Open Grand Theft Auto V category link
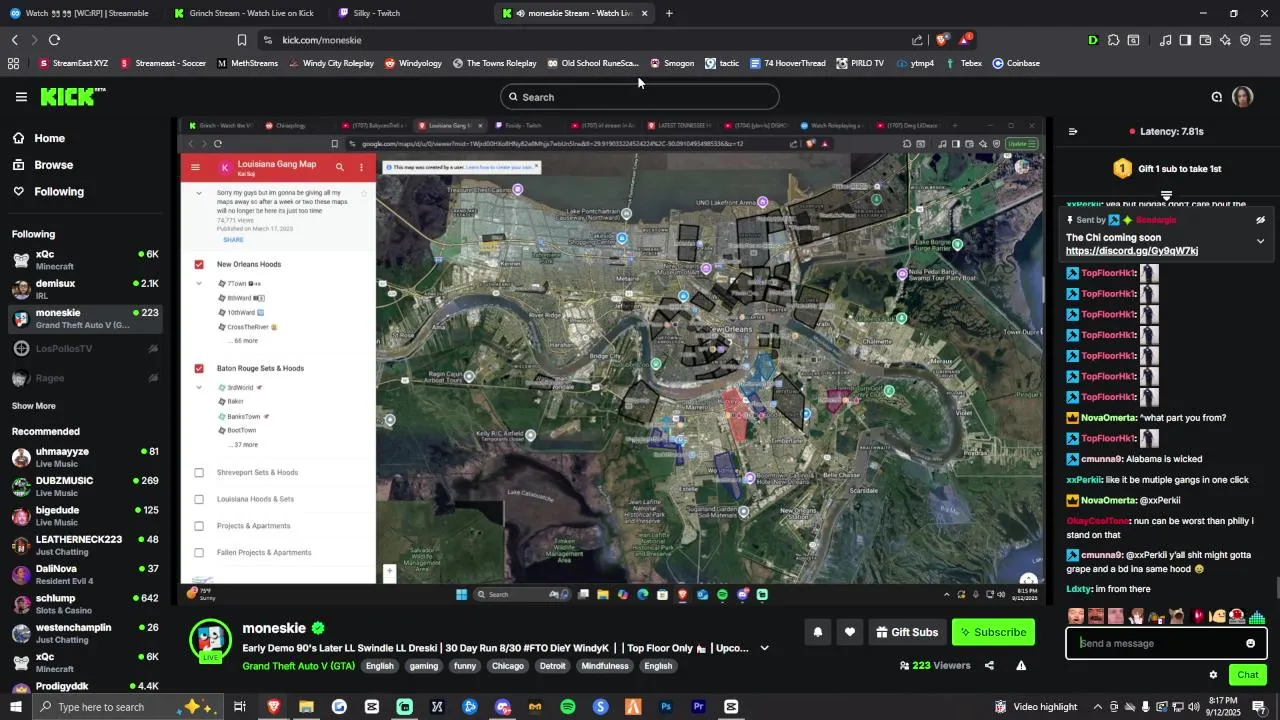The image size is (1280, 720). click(298, 666)
